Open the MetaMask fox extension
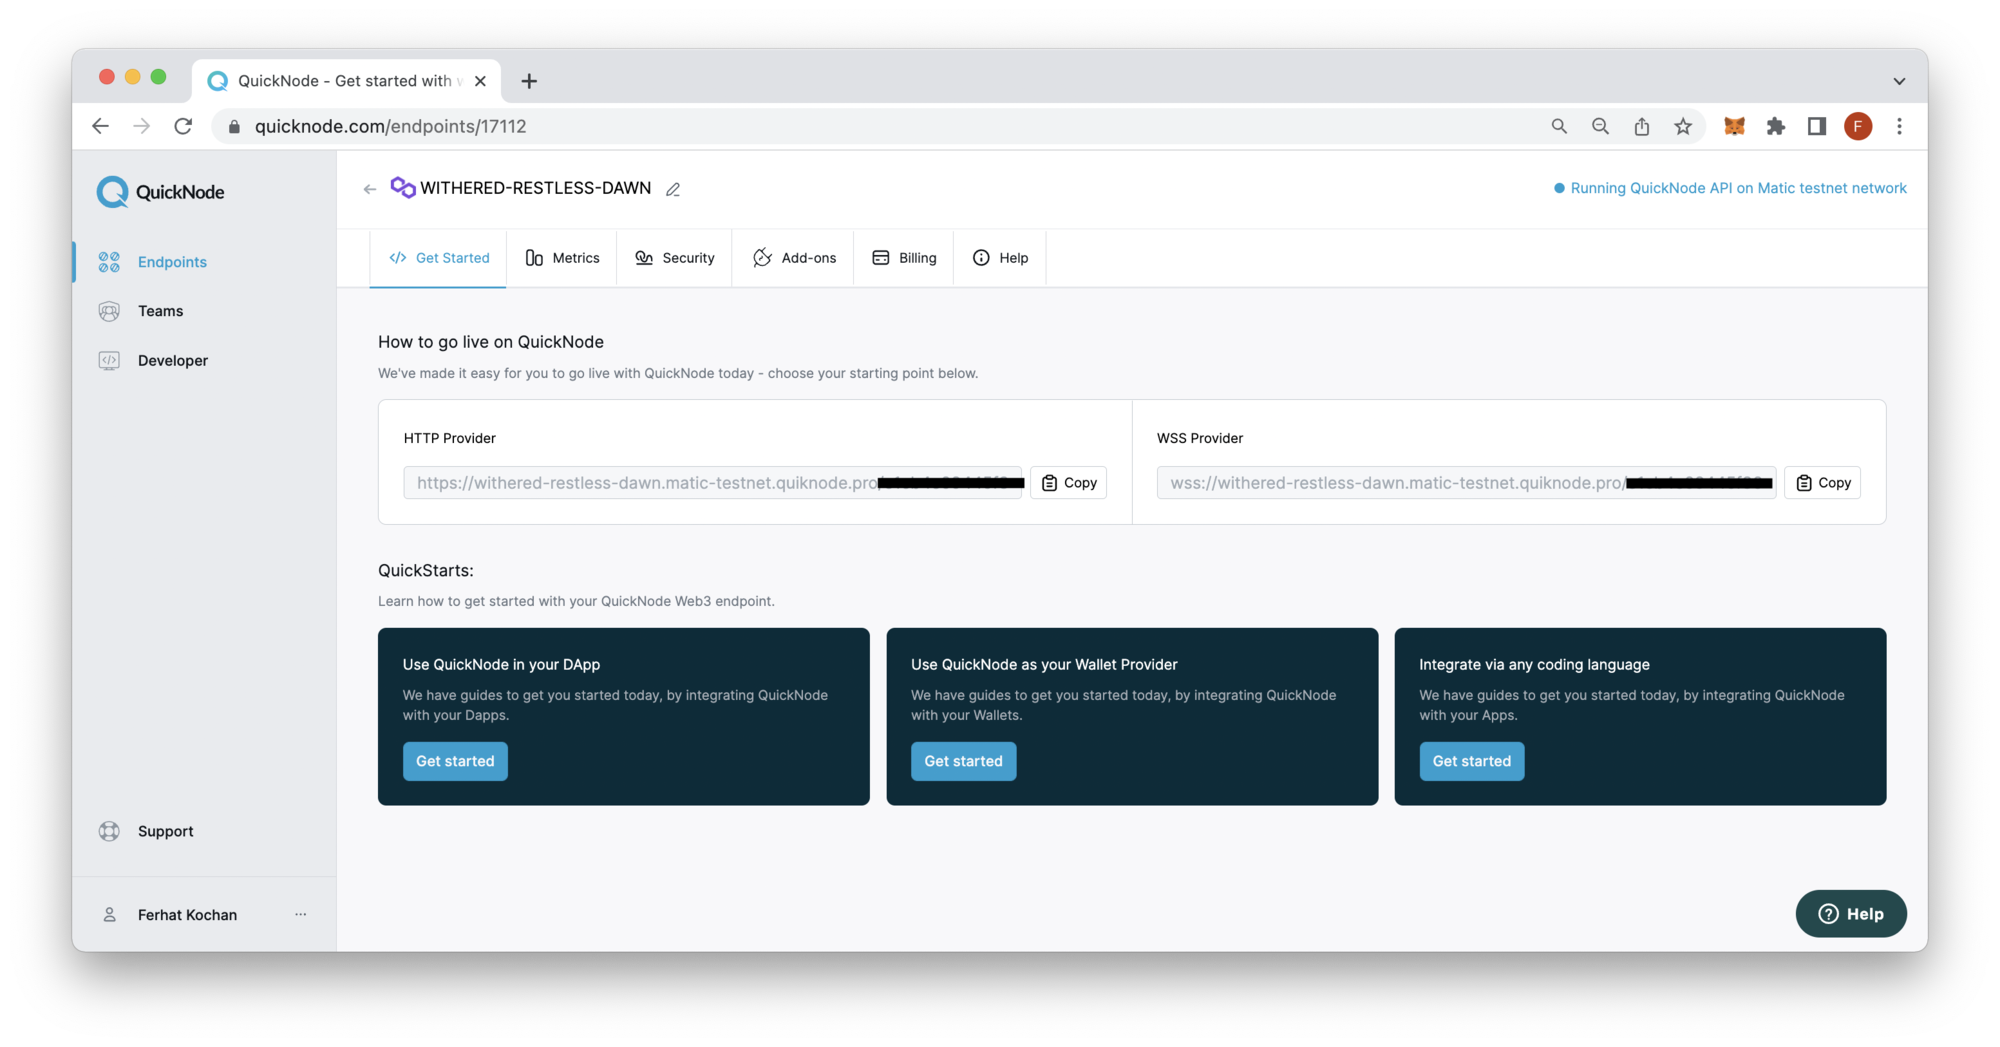2000x1047 pixels. coord(1734,126)
